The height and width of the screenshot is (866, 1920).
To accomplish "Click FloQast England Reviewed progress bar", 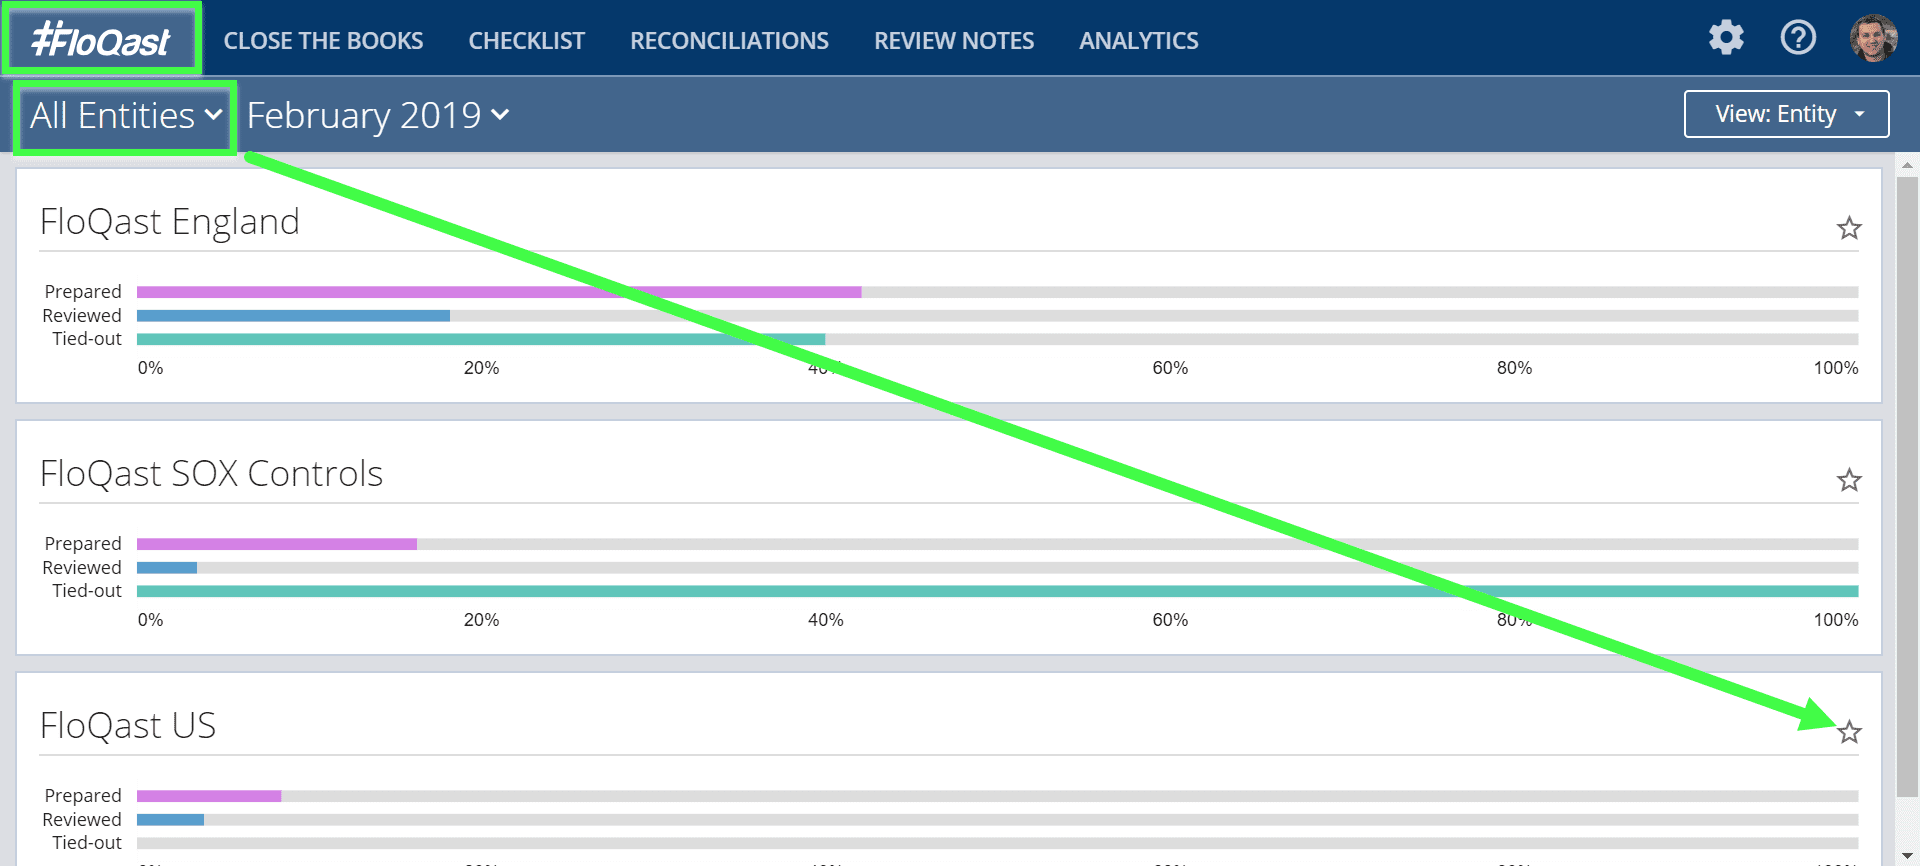I will tap(997, 316).
